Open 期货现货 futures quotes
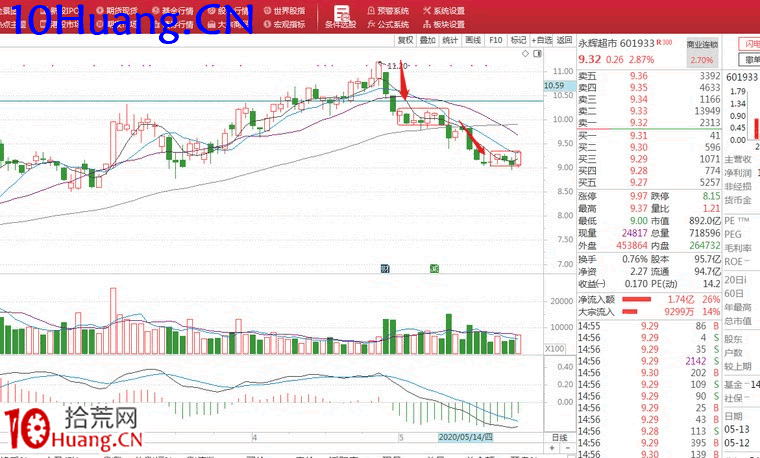This screenshot has width=760, height=458. point(116,11)
